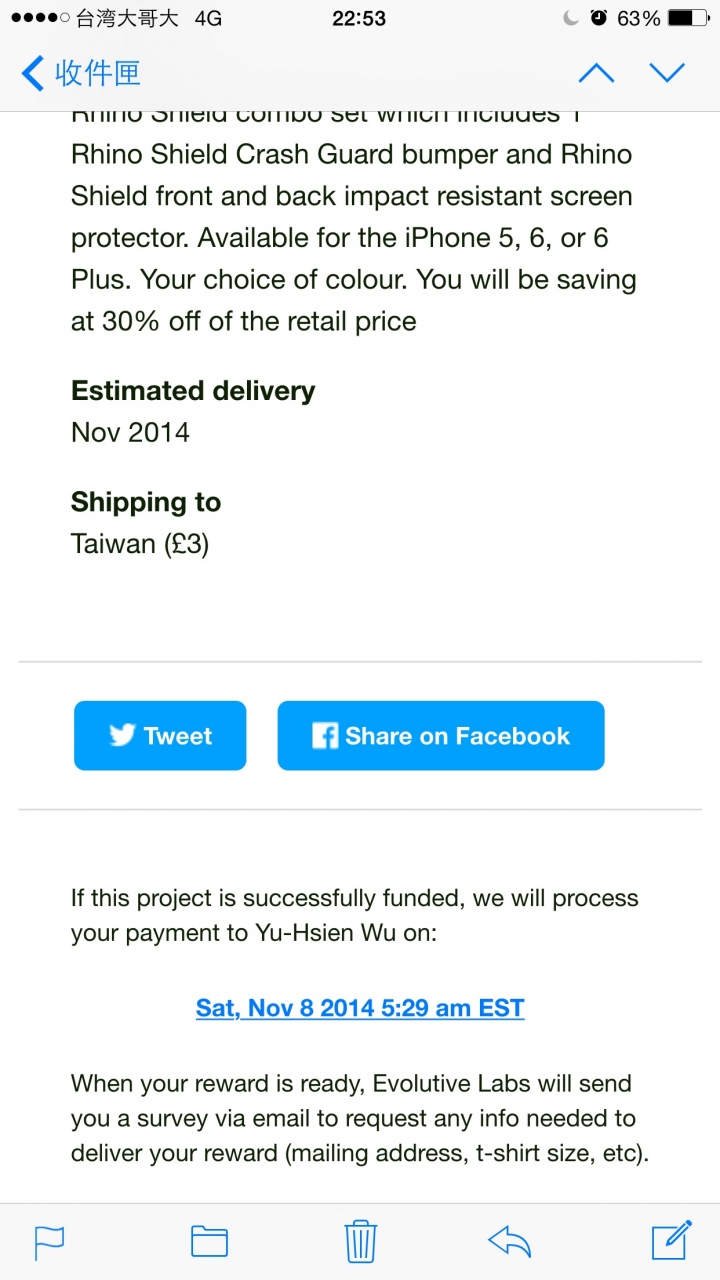Tap the Twitter bird icon
The height and width of the screenshot is (1280, 720).
click(x=122, y=736)
